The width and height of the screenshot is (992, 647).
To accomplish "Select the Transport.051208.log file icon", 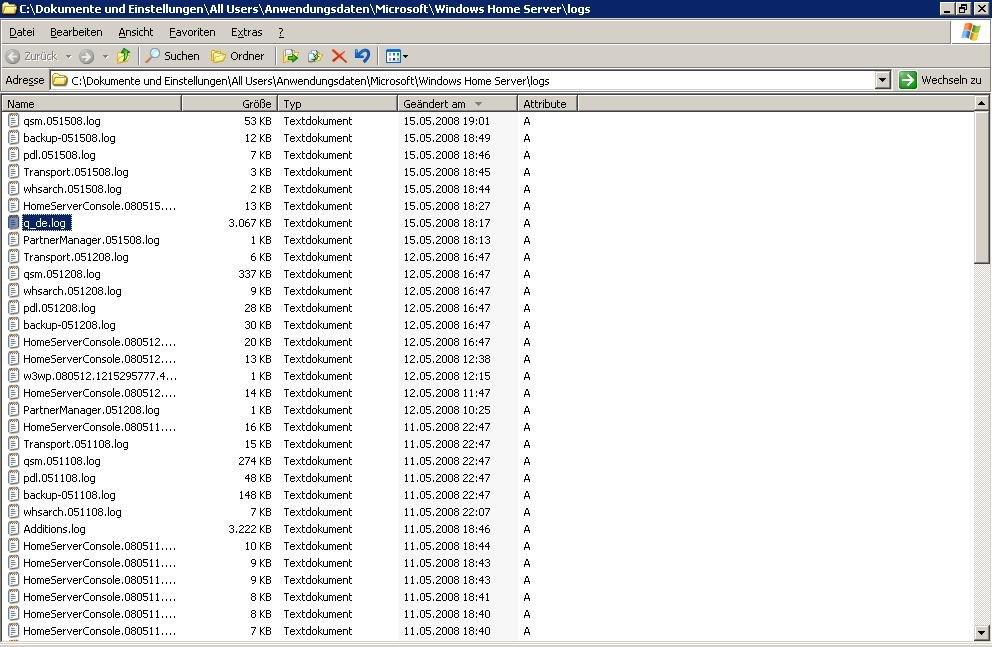I will coord(13,257).
